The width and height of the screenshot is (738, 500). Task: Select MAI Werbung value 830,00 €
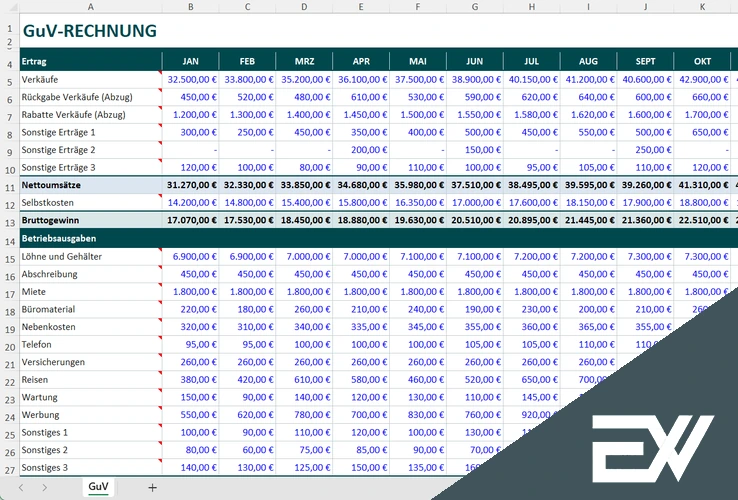(x=418, y=415)
